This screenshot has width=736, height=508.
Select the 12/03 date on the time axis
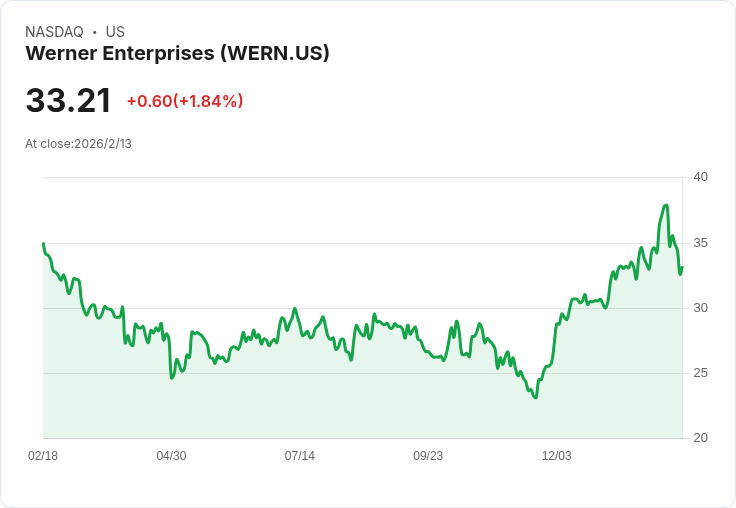(556, 456)
